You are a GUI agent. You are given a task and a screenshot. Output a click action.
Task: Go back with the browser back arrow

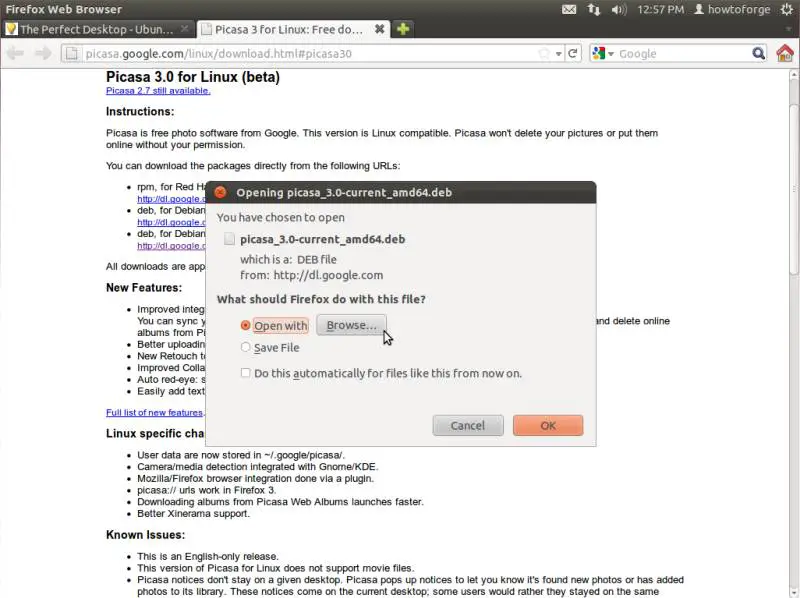tap(15, 53)
